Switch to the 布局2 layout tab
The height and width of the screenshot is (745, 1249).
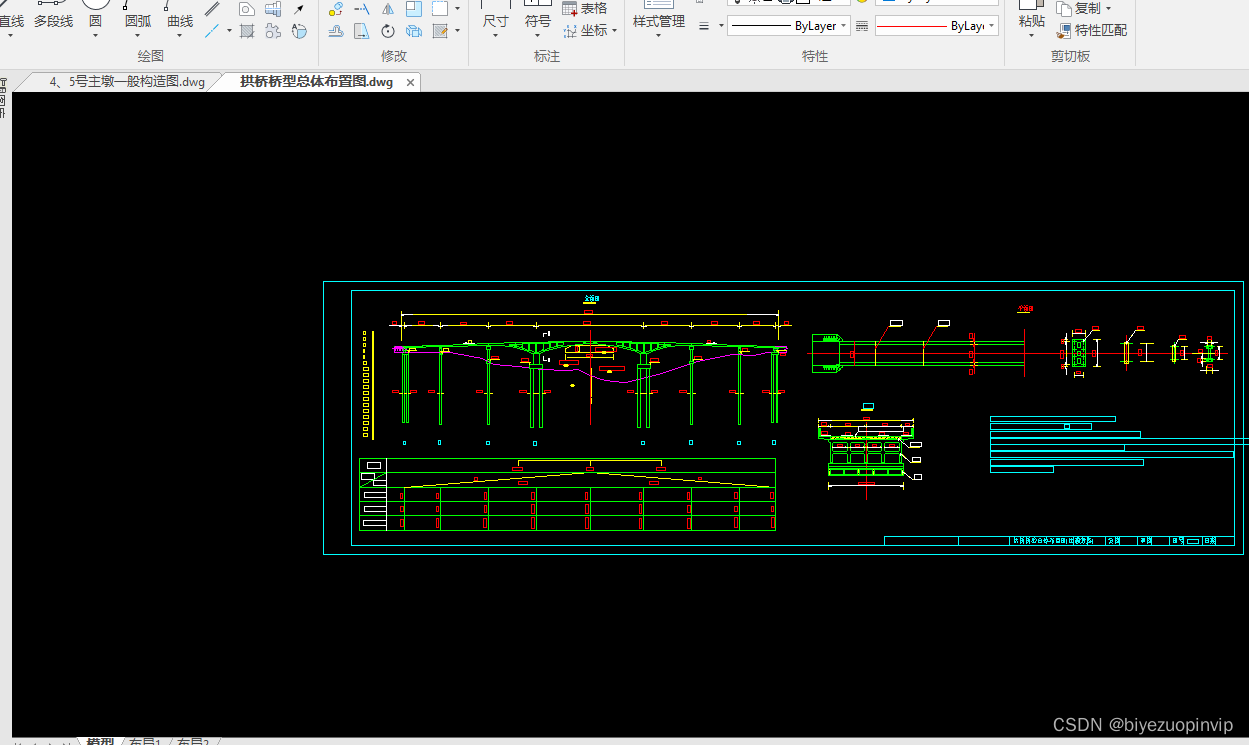193,741
